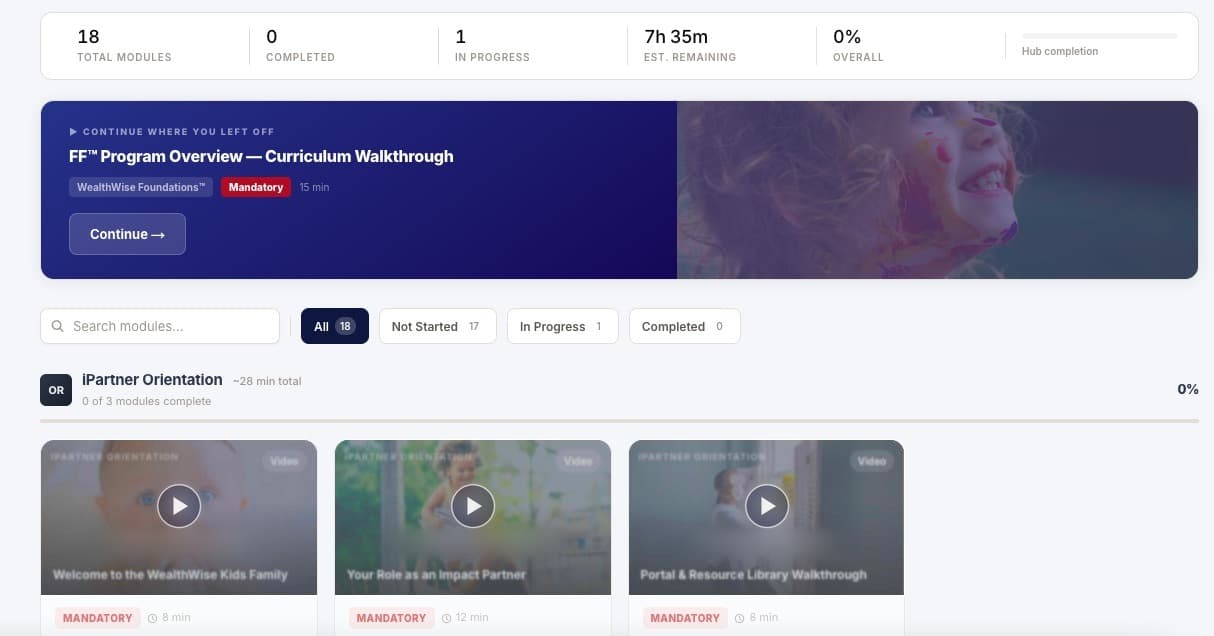This screenshot has height=636, width=1214.
Task: Play the Welcome to the WealthWise Kids Family video
Action: click(x=179, y=506)
